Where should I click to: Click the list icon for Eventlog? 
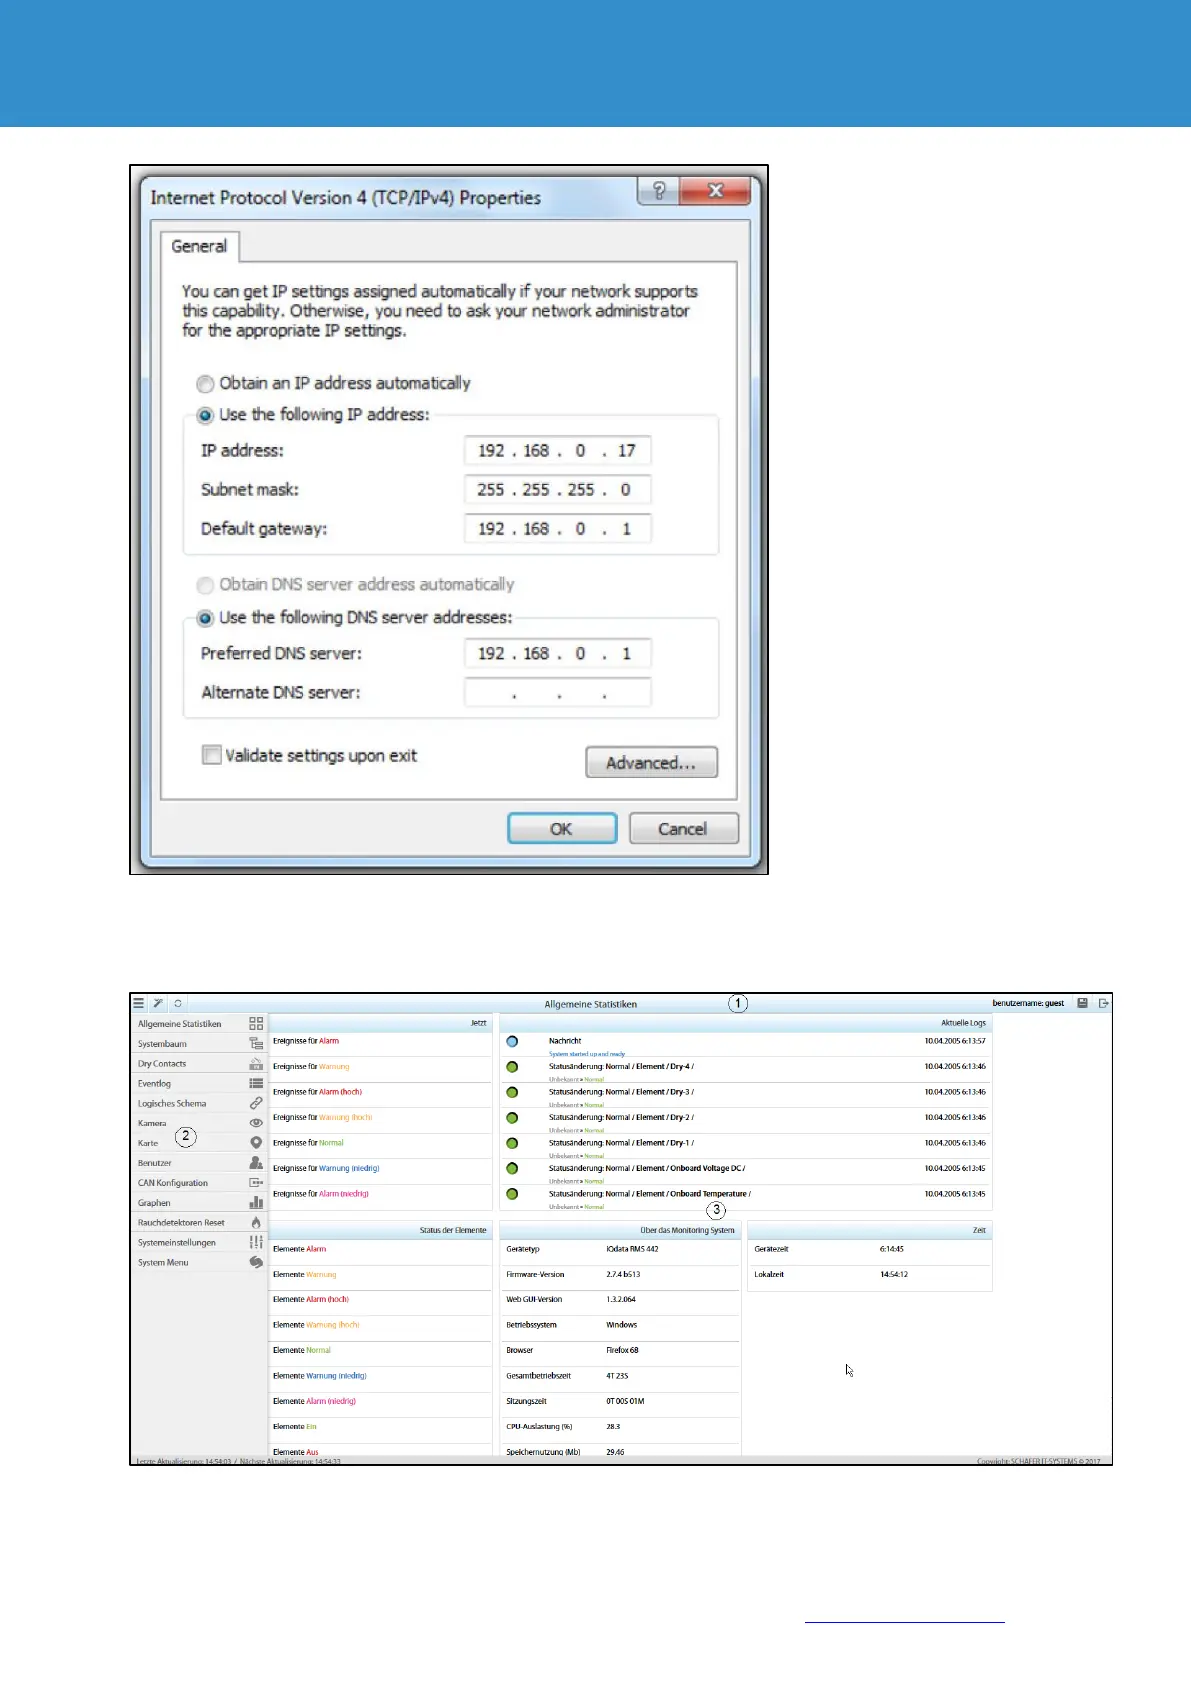256,1083
